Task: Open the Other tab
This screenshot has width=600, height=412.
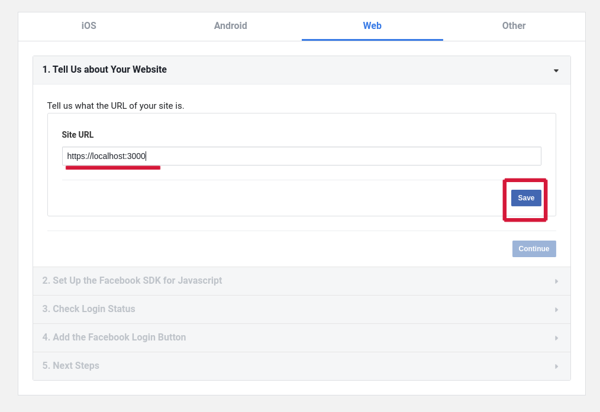Action: (x=514, y=26)
